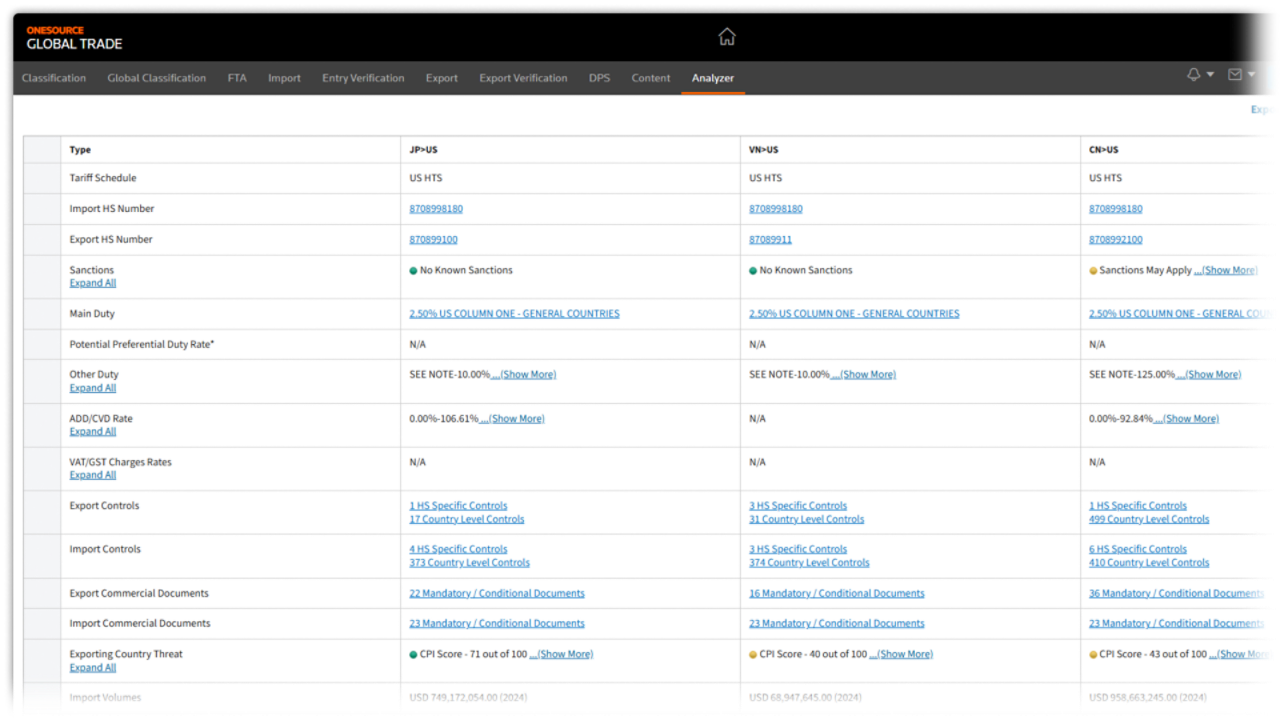Click Expand All under Sanctions
The height and width of the screenshot is (720, 1280).
tap(92, 283)
